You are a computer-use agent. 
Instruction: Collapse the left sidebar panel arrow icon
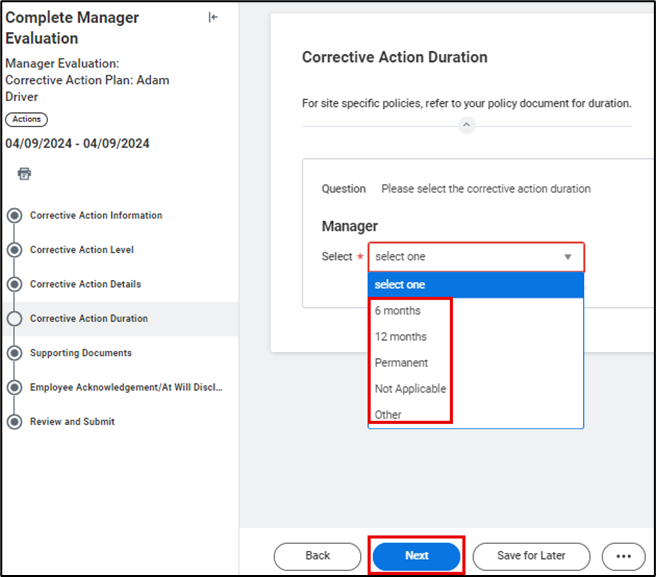pyautogui.click(x=213, y=17)
